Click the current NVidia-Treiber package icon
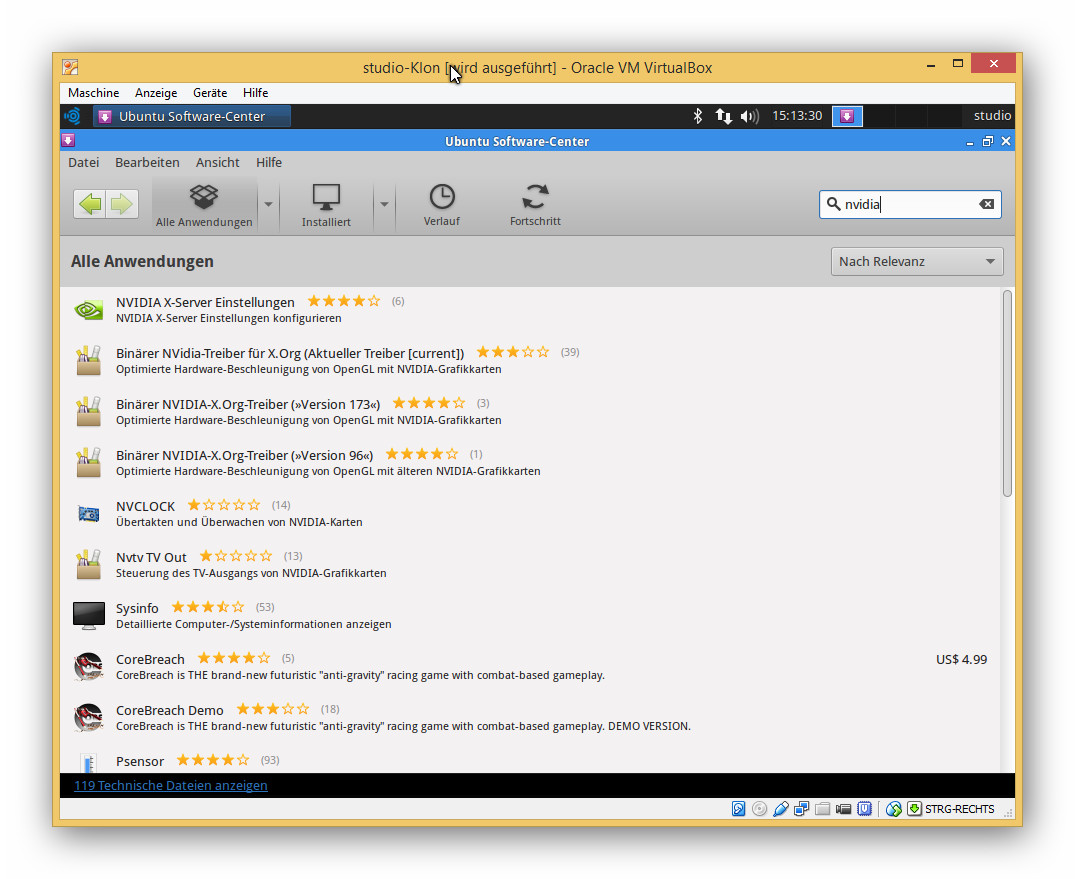This screenshot has width=1075, height=879. pos(88,361)
